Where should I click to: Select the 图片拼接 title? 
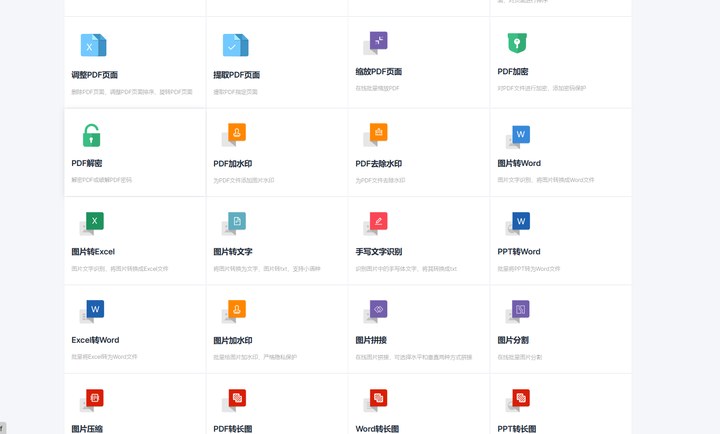click(371, 340)
